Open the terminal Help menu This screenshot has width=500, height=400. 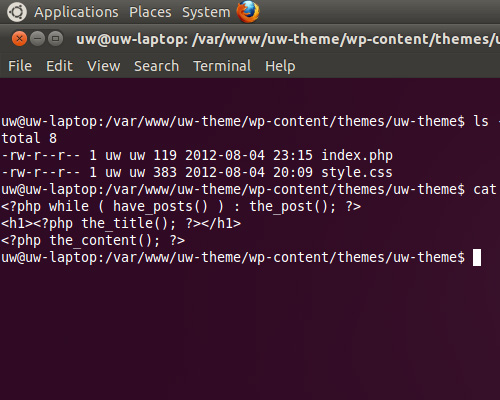click(x=280, y=66)
